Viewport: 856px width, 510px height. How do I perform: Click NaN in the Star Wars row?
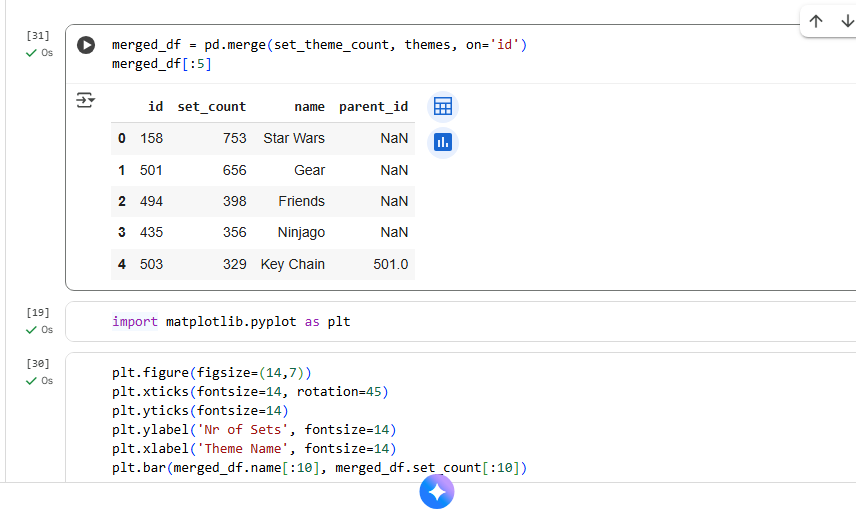pyautogui.click(x=394, y=138)
